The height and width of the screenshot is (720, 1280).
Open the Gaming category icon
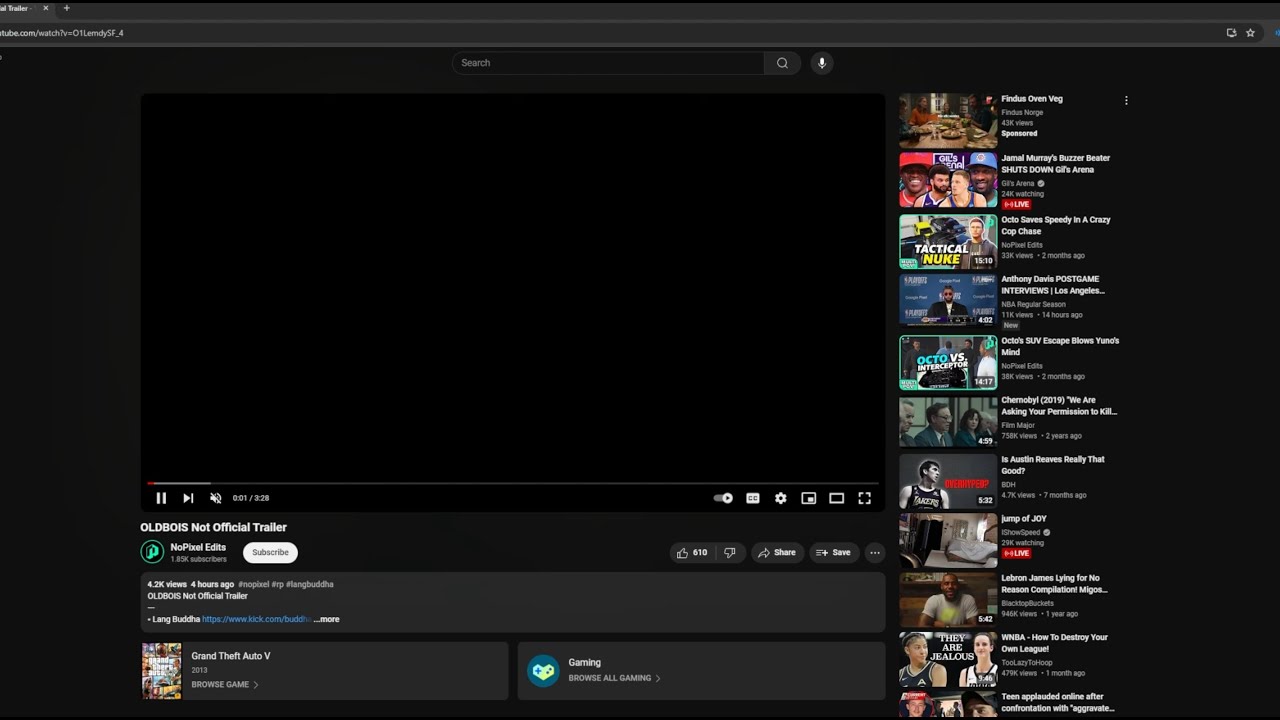(x=544, y=670)
